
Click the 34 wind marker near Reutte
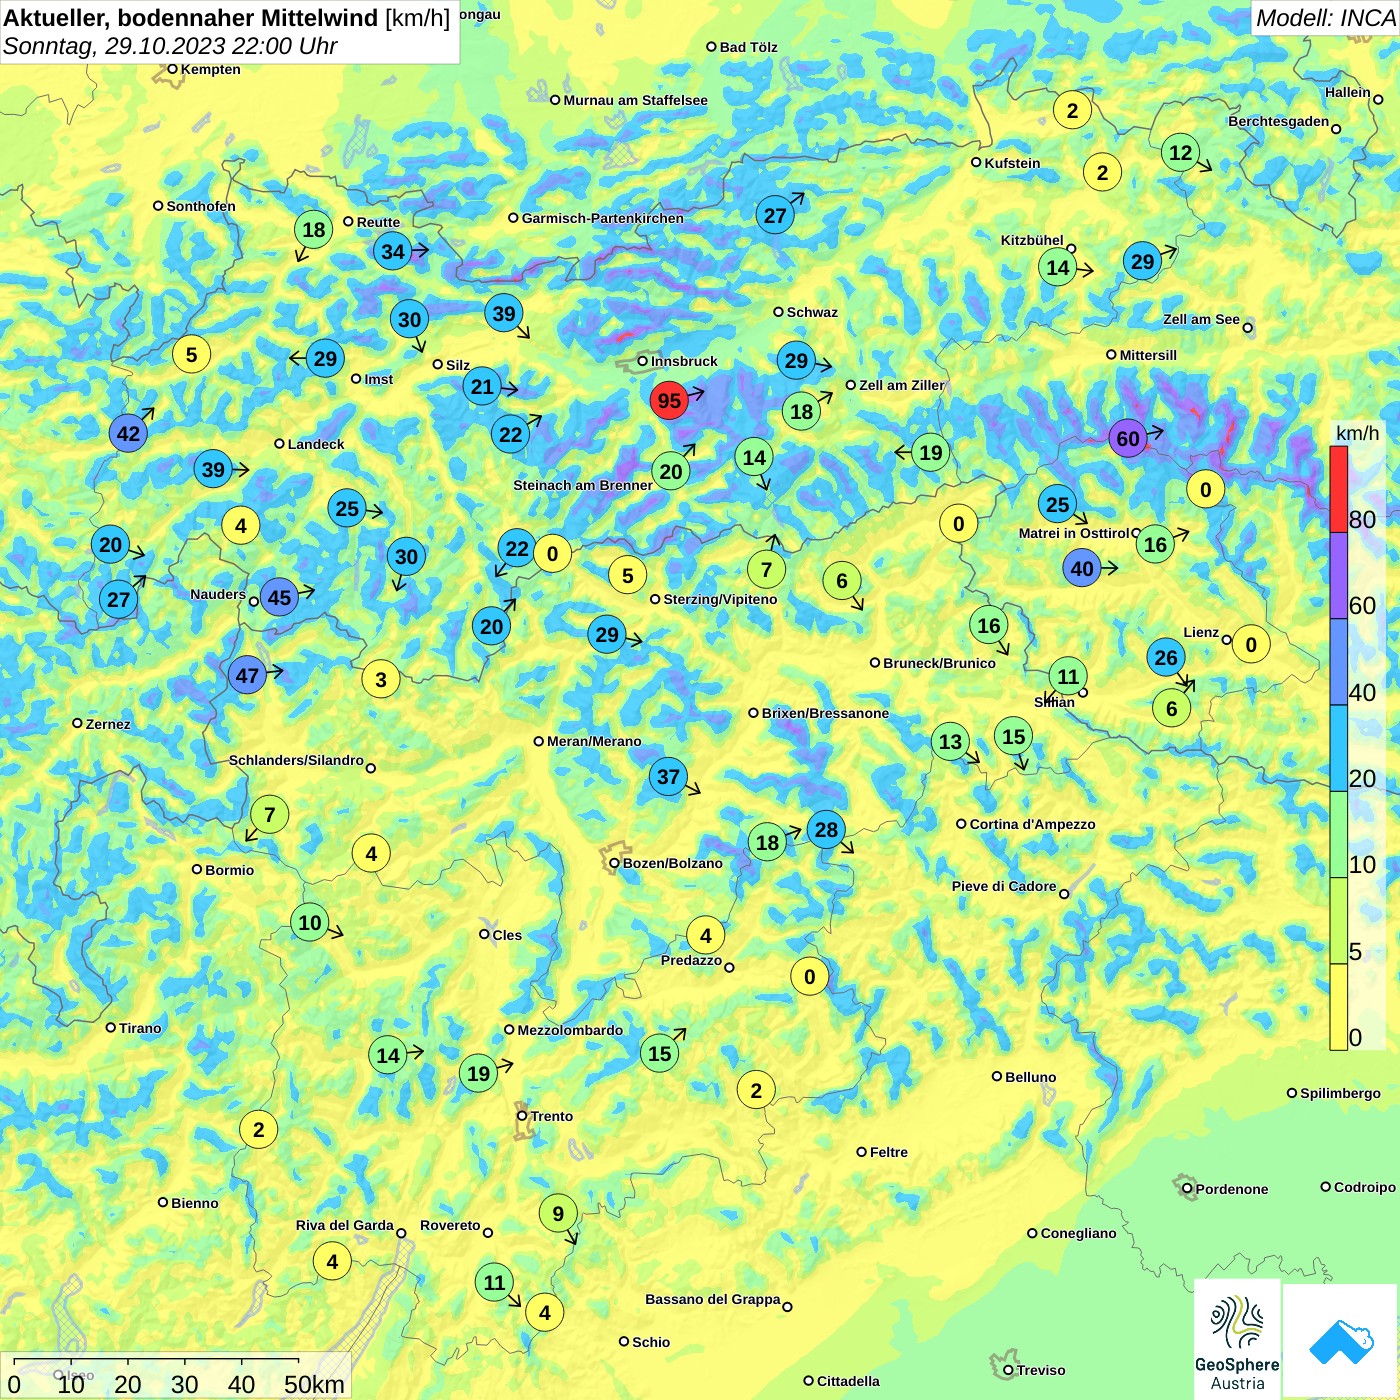[393, 251]
